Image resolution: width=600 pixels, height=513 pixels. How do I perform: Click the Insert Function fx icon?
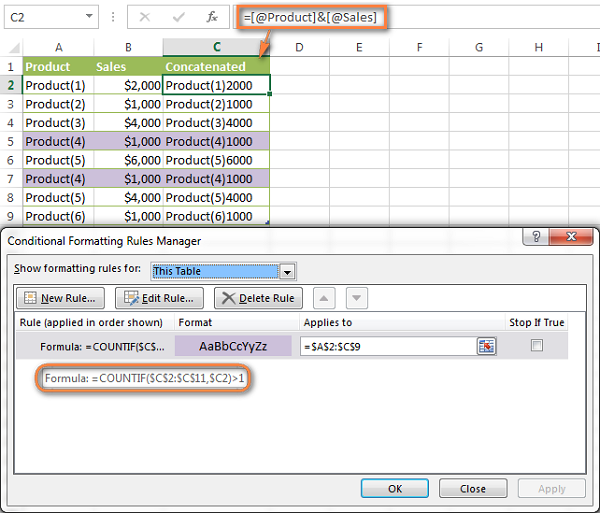click(x=212, y=17)
